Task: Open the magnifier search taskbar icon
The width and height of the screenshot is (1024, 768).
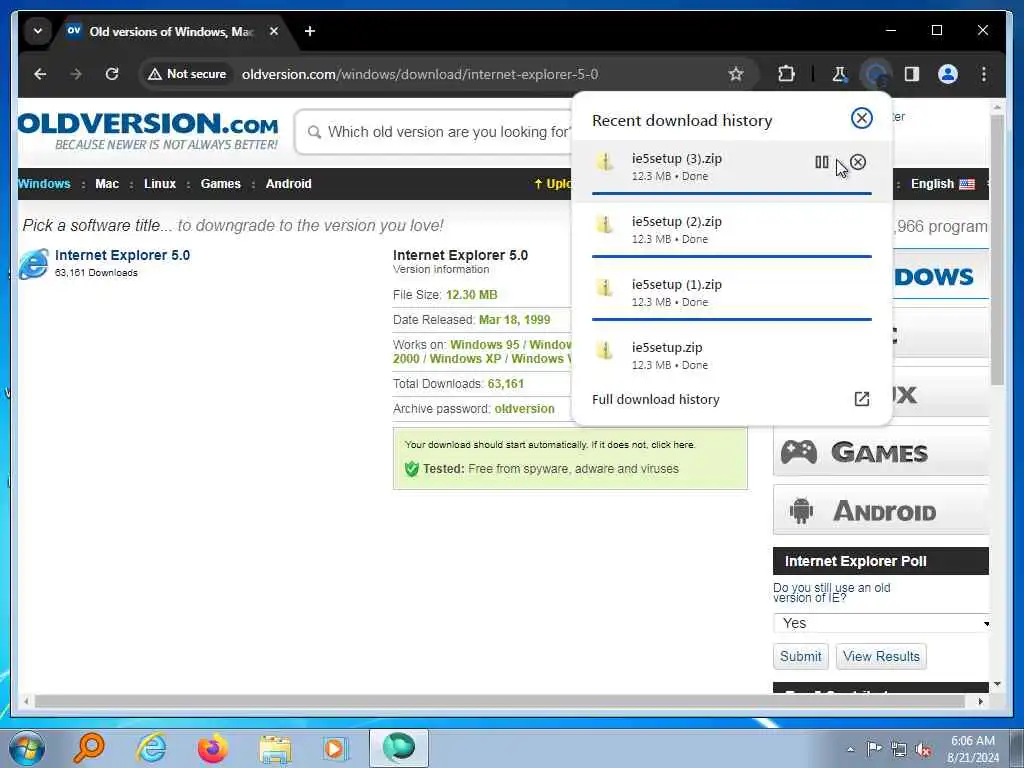Action: pos(89,748)
